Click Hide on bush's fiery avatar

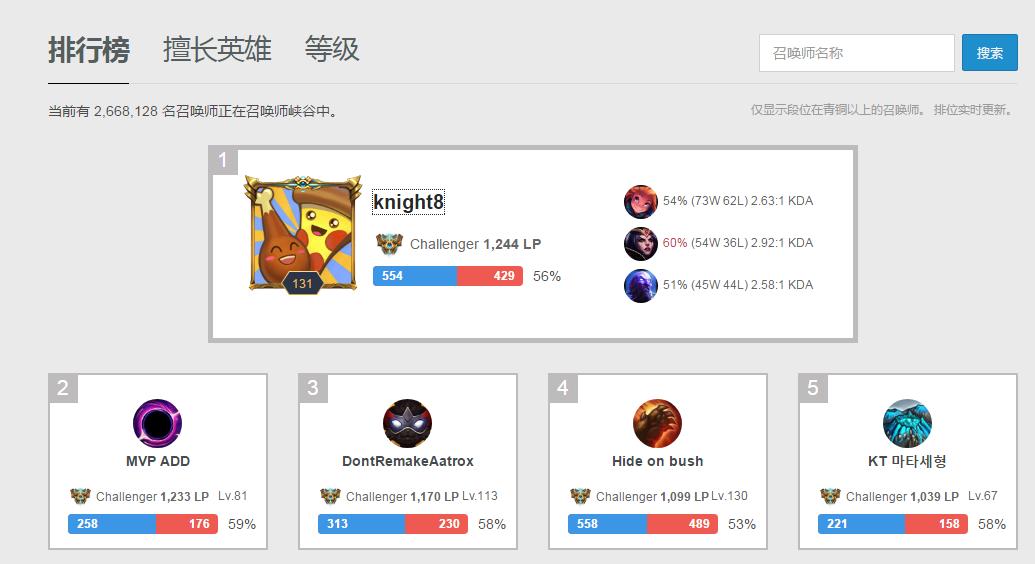(x=657, y=423)
